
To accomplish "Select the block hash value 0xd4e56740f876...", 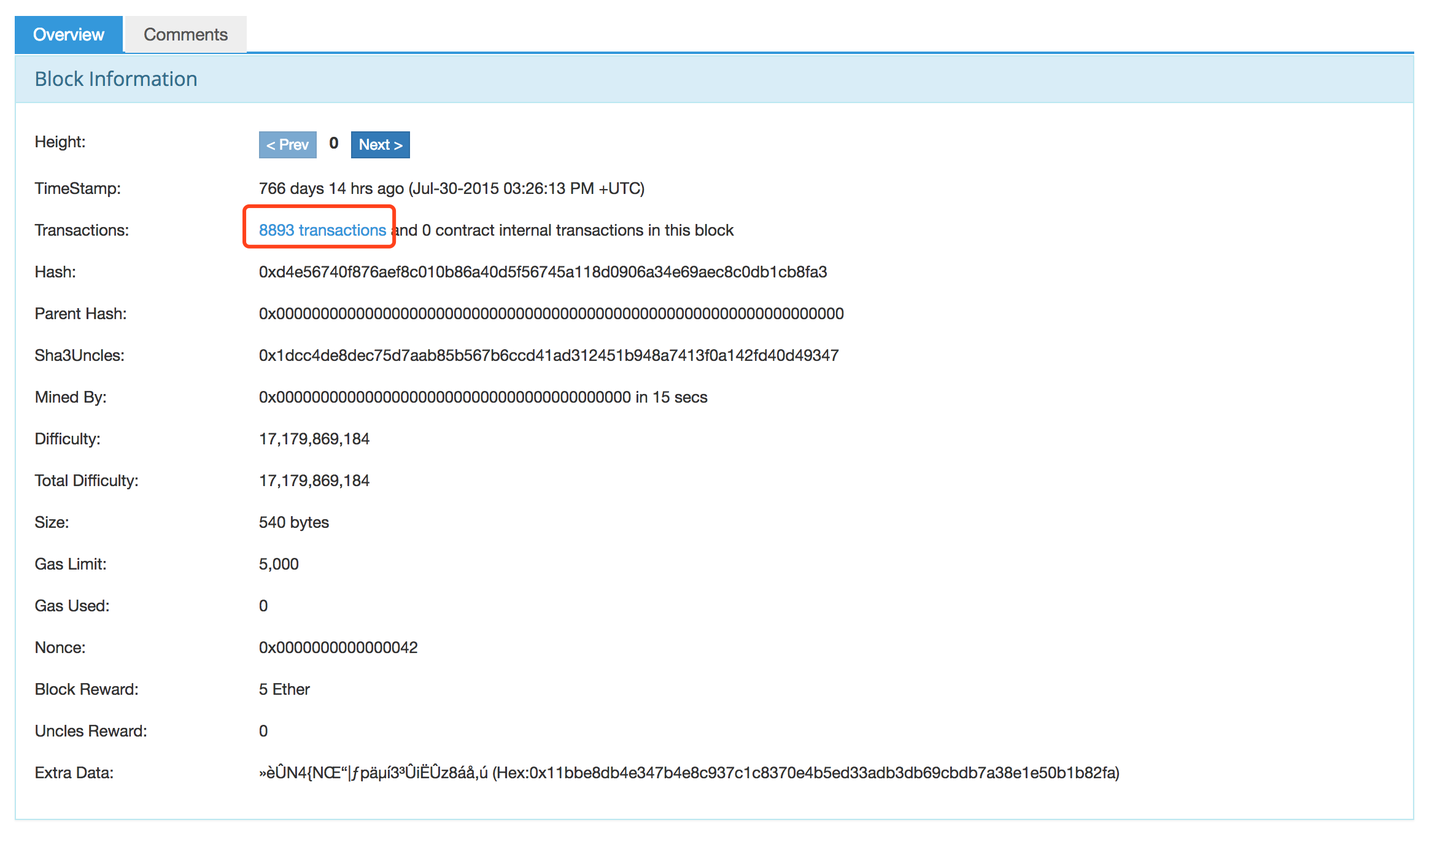I will coord(543,272).
